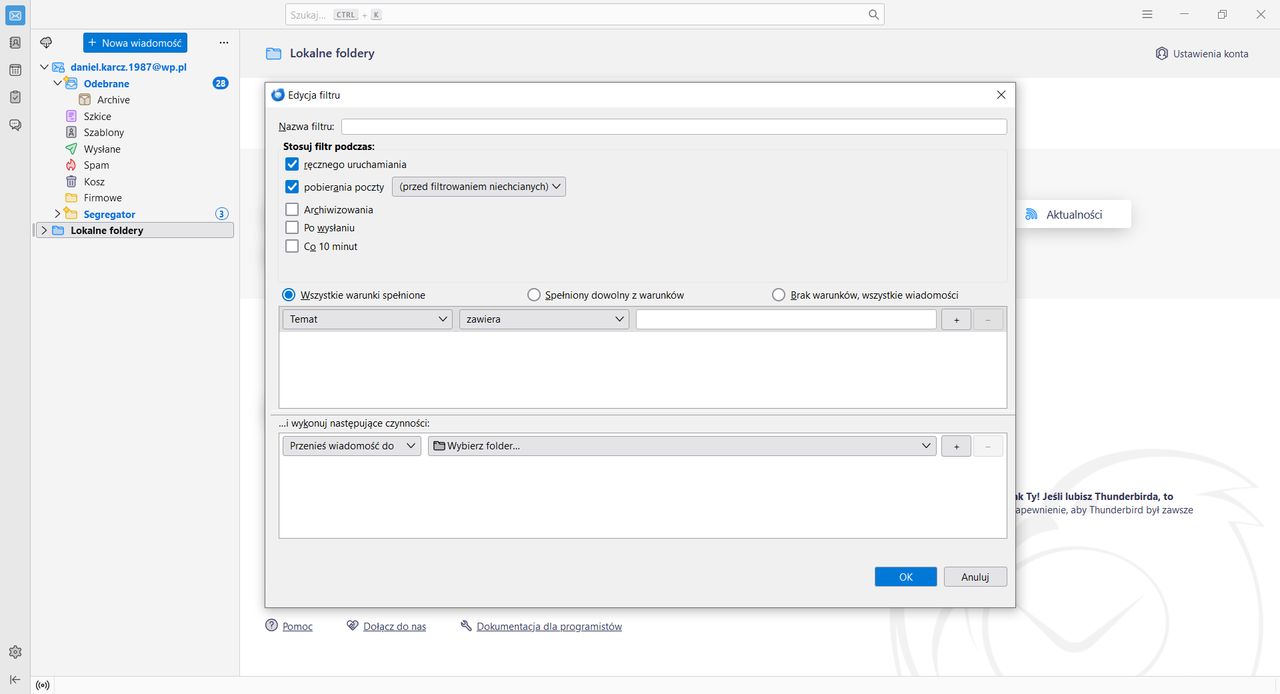
Task: Select the Szkice folder
Action: pos(97,116)
